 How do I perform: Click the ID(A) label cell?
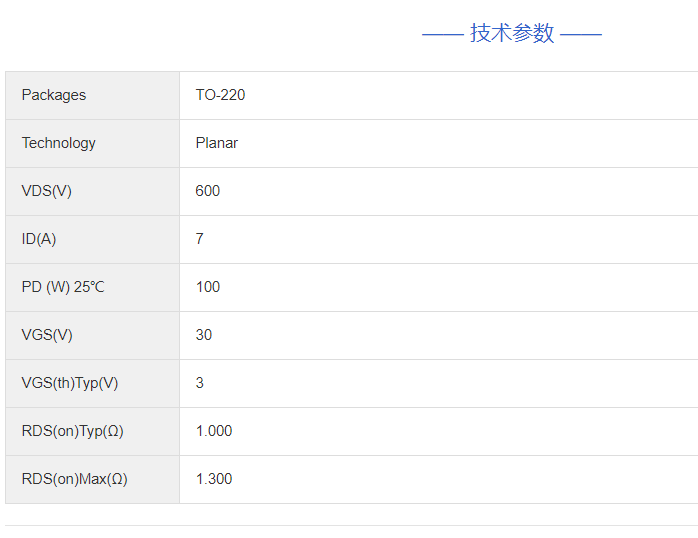point(39,239)
